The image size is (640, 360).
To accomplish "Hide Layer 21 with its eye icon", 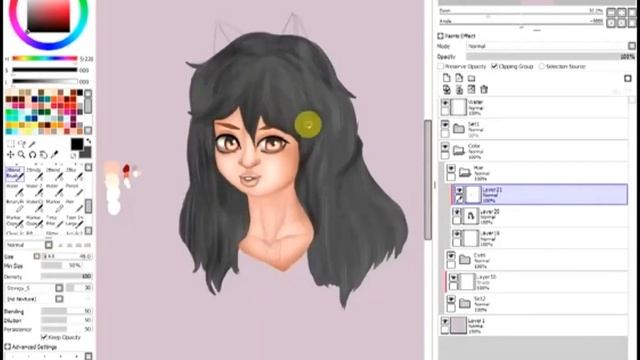I will point(459,191).
